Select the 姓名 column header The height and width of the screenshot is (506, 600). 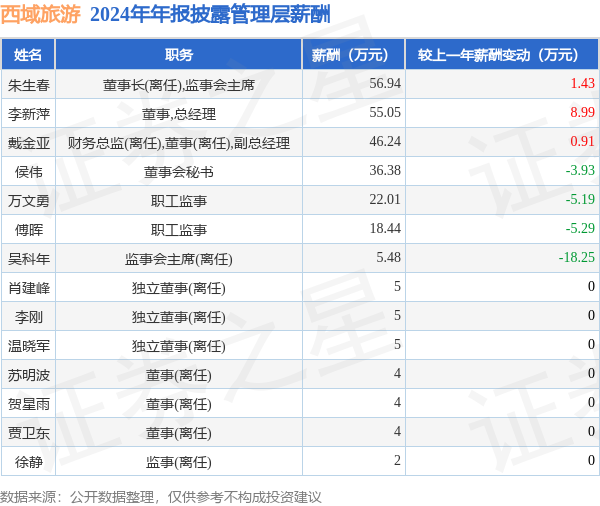(28, 55)
